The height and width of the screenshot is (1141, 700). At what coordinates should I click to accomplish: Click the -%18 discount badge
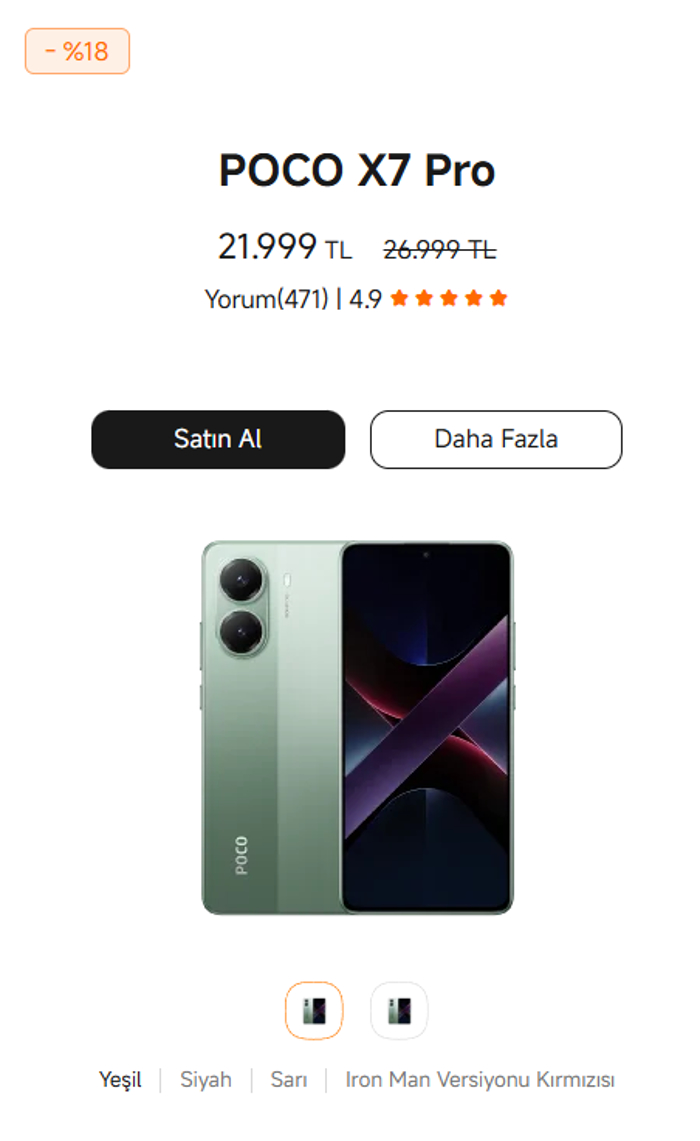click(77, 51)
